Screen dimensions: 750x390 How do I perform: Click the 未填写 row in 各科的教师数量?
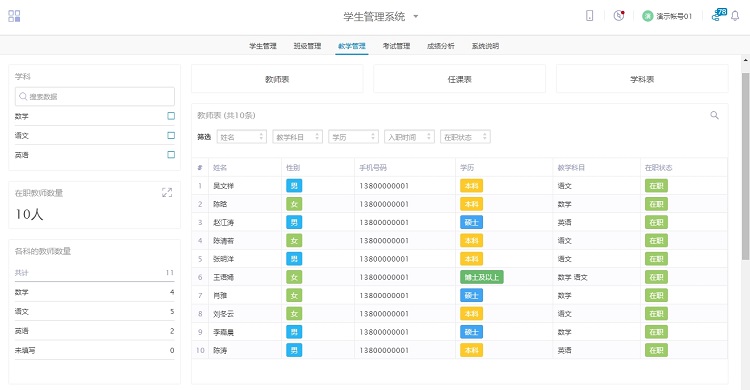pyautogui.click(x=95, y=350)
